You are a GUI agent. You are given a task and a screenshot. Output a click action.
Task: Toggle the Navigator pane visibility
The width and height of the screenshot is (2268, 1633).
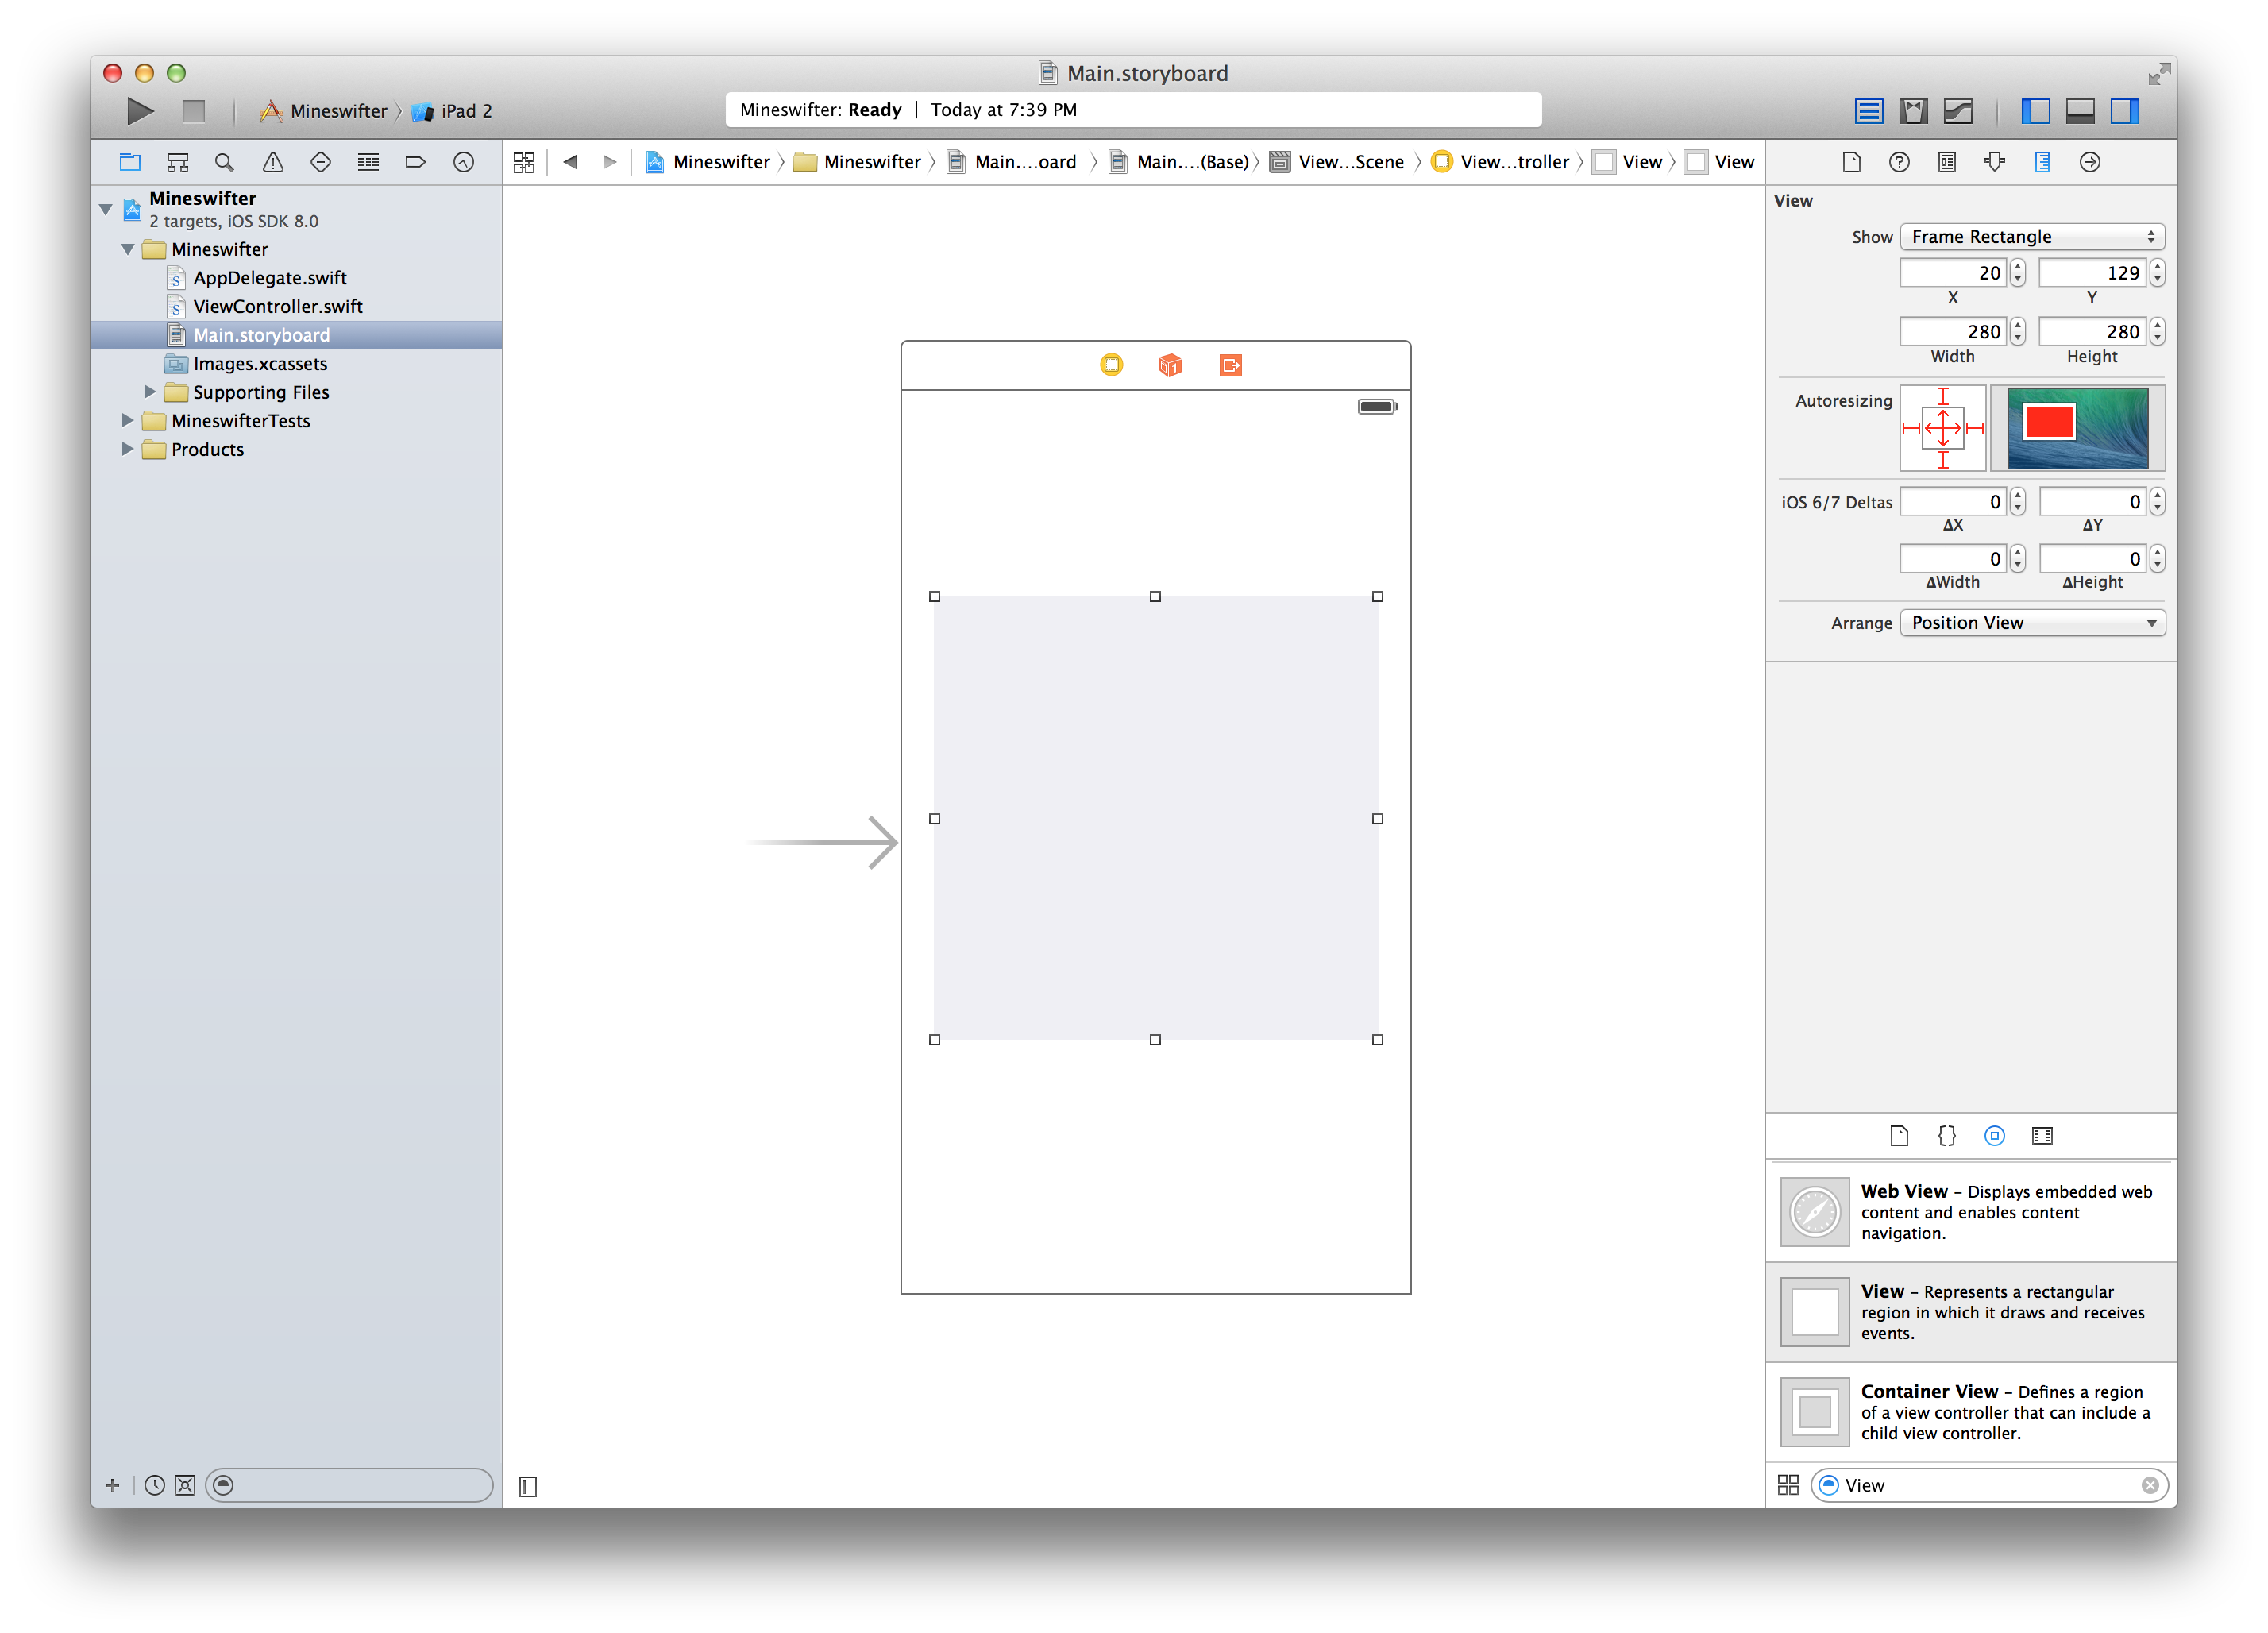tap(2035, 111)
